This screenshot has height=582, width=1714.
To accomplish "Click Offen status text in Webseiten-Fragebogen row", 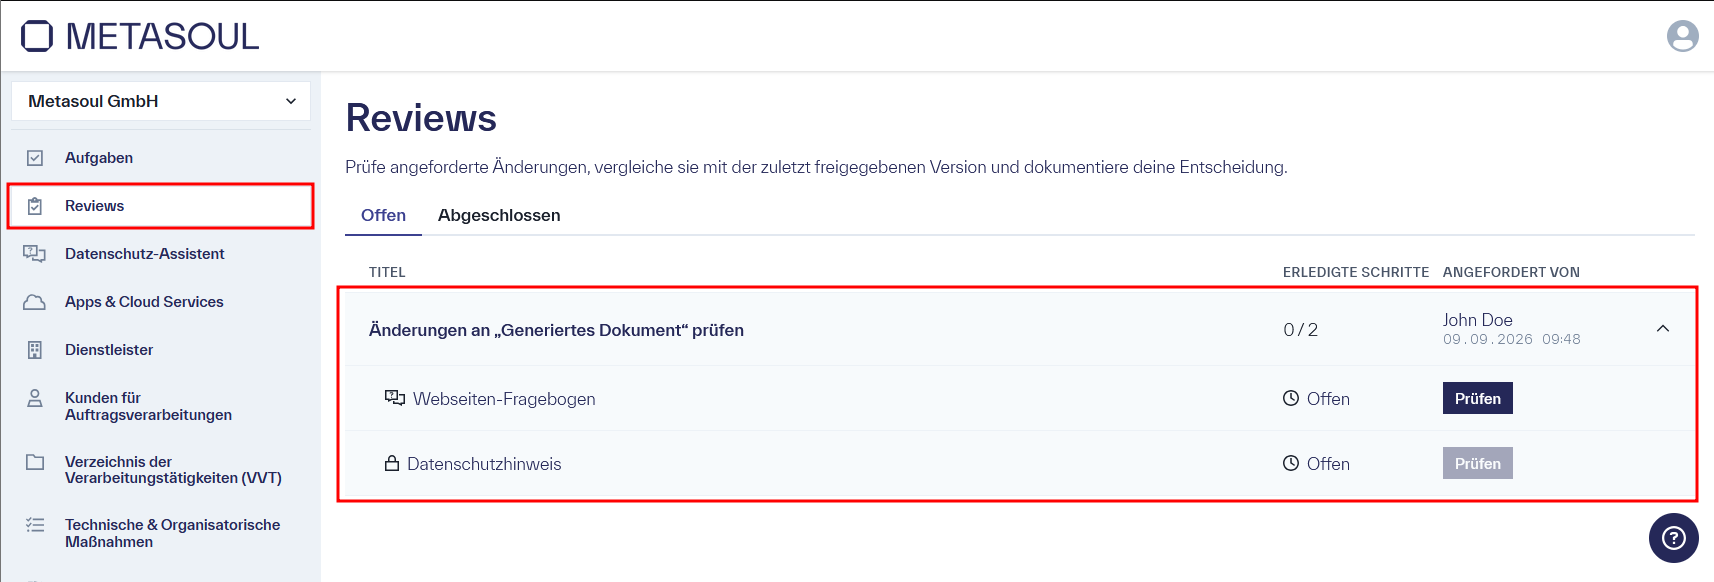I will [x=1328, y=399].
